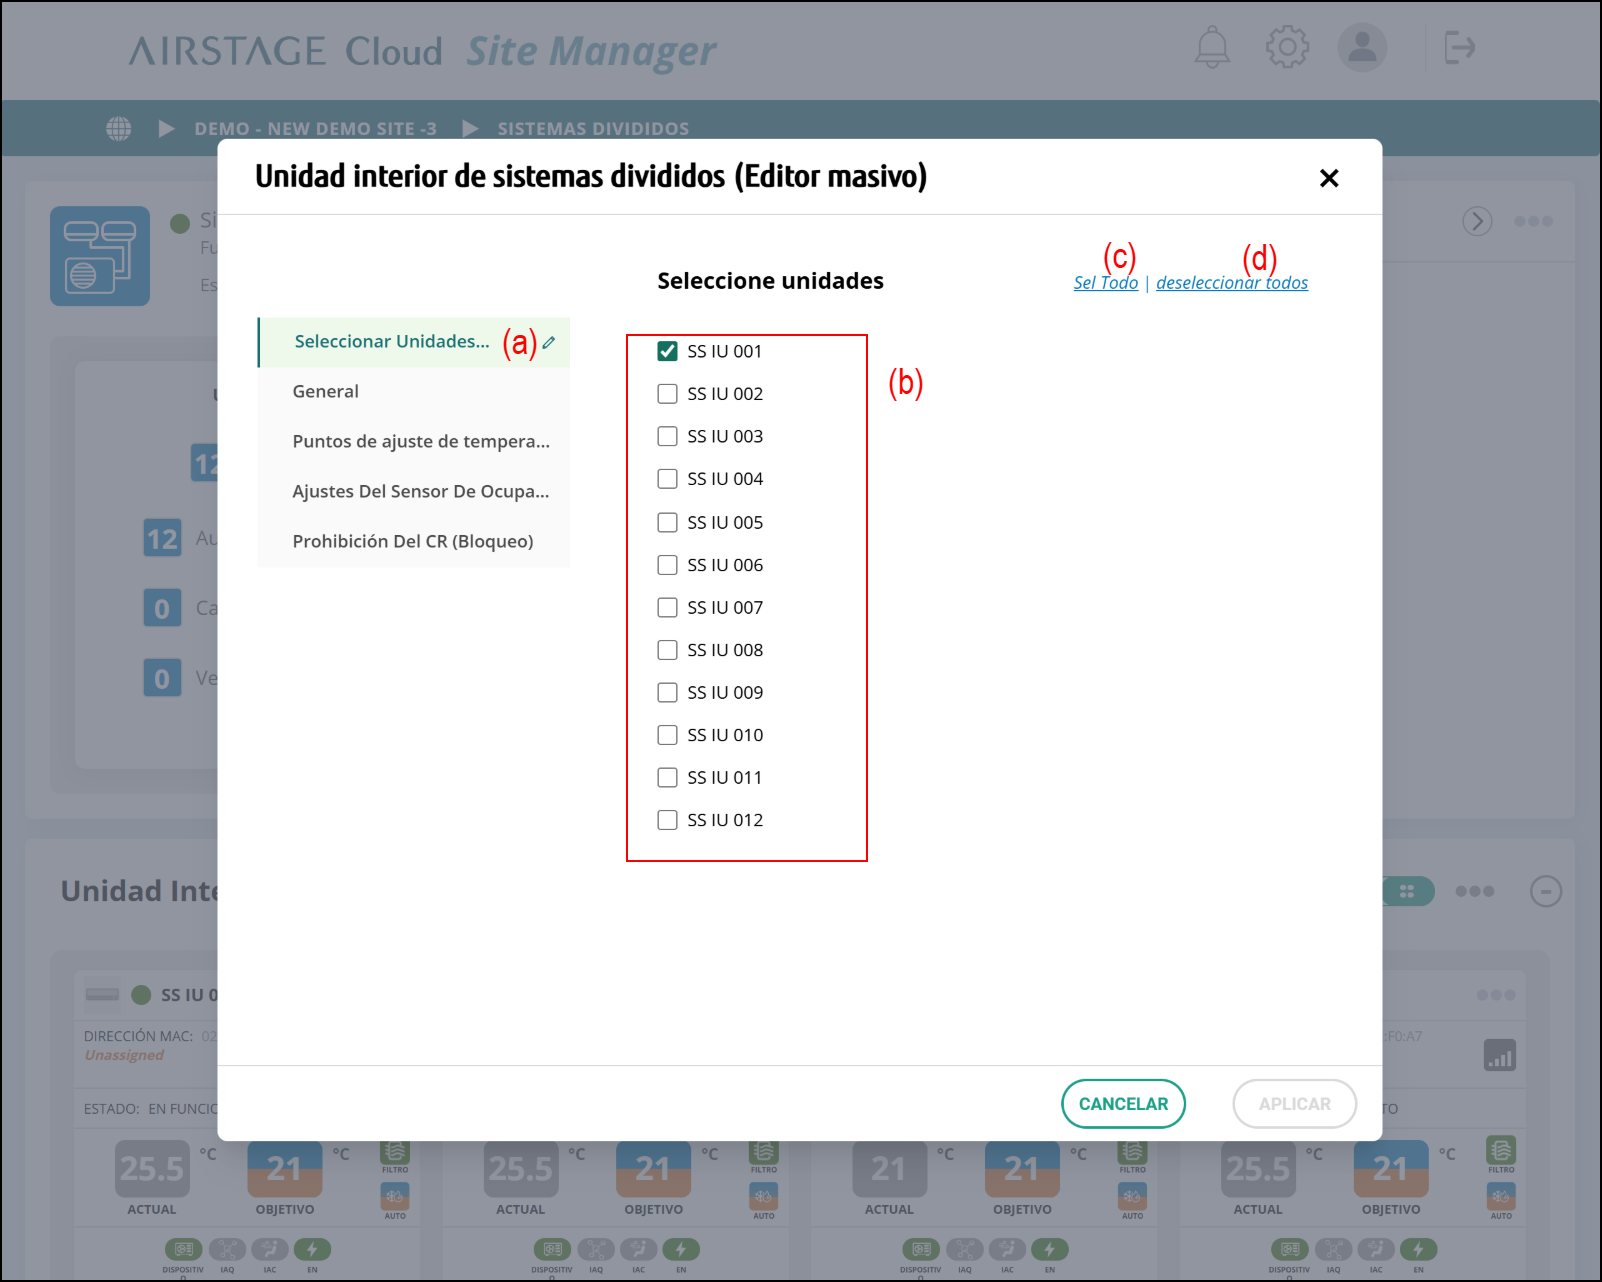
Task: Click the Sel Todo link
Action: pos(1105,283)
